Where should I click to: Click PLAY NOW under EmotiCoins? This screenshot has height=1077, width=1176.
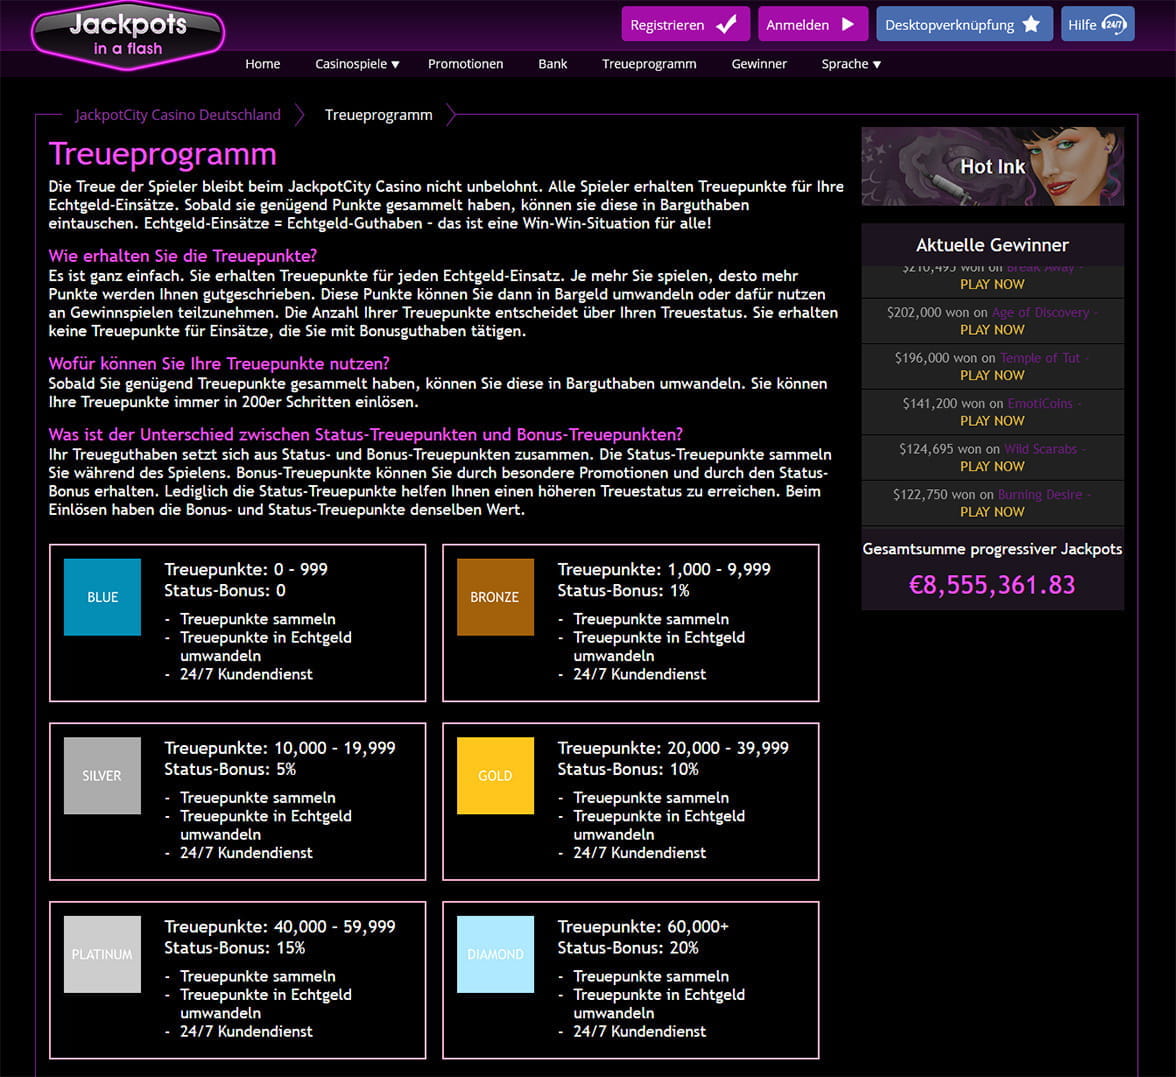tap(992, 422)
